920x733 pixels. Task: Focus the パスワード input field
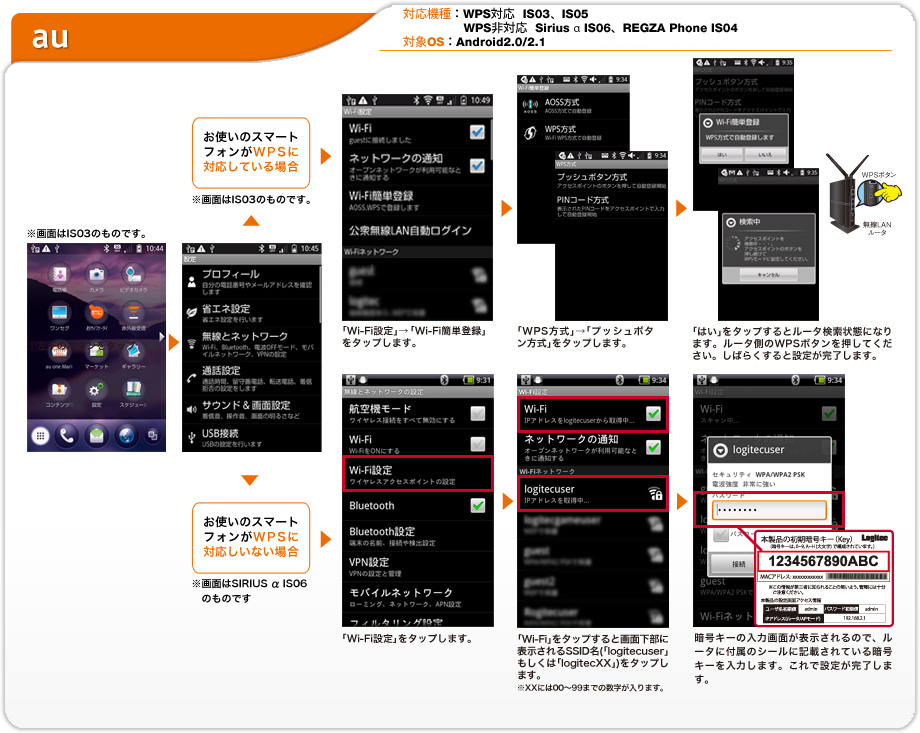[x=769, y=510]
